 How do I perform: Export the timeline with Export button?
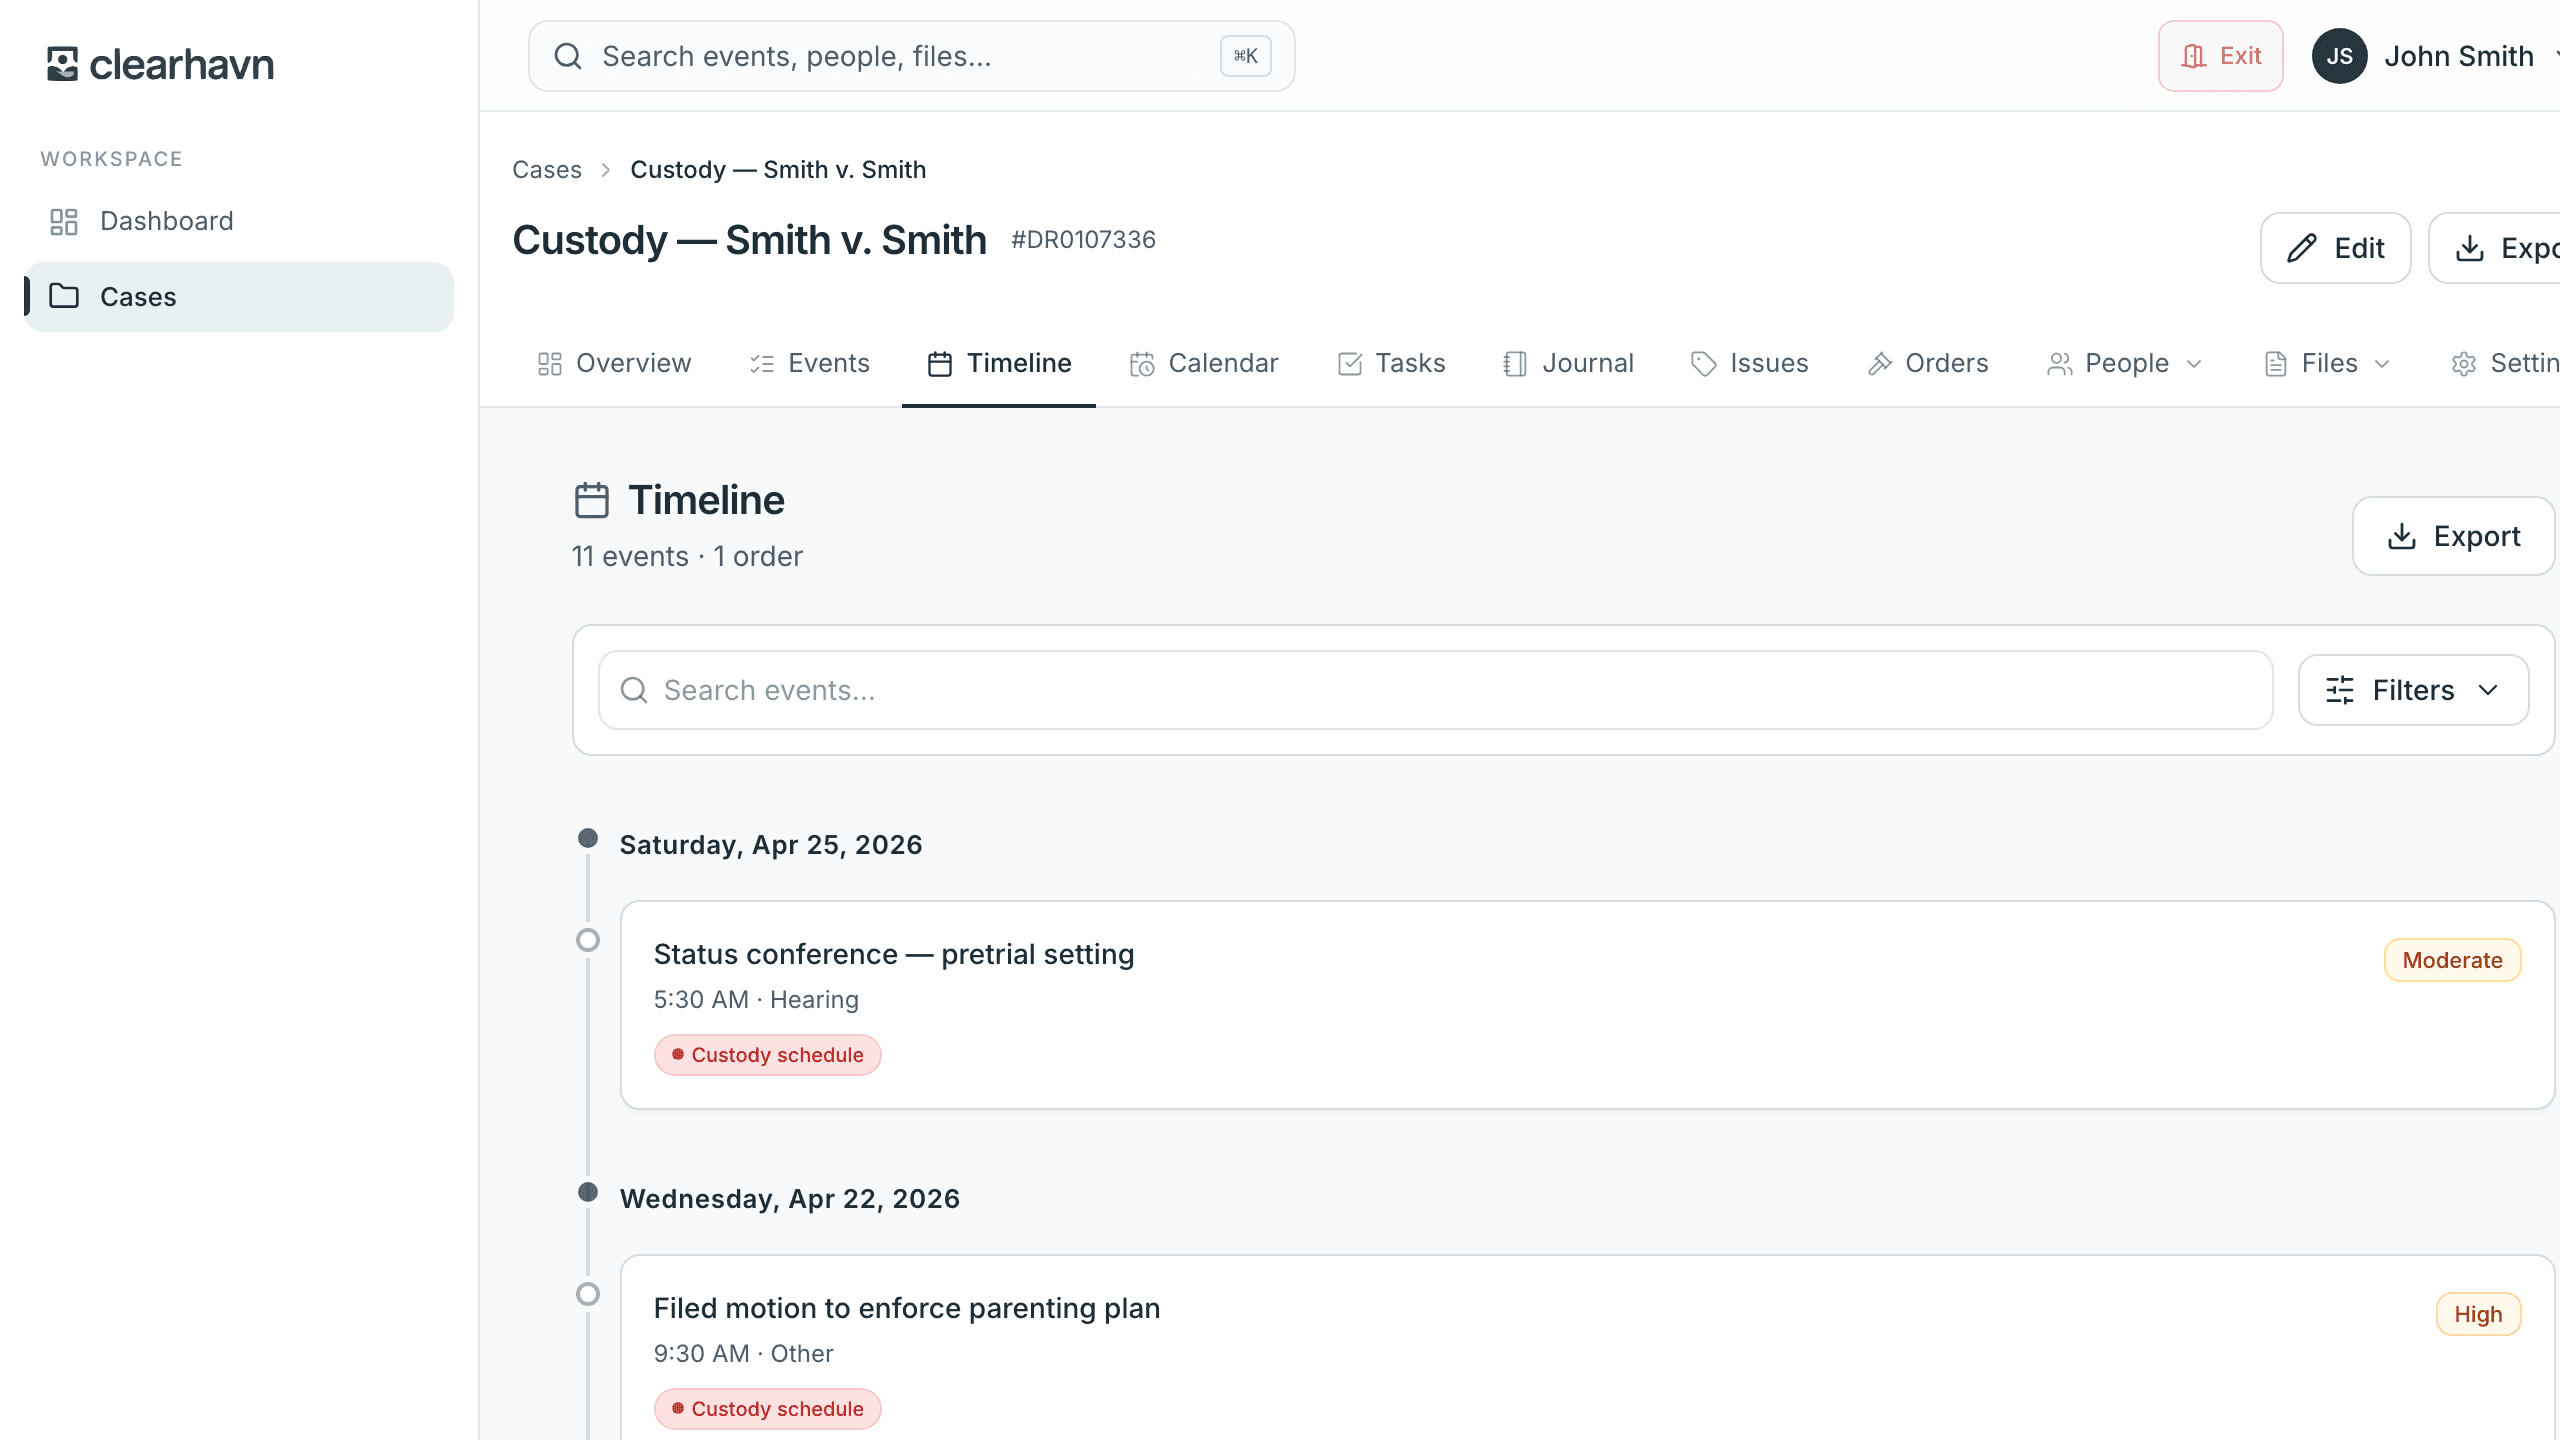tap(2454, 536)
